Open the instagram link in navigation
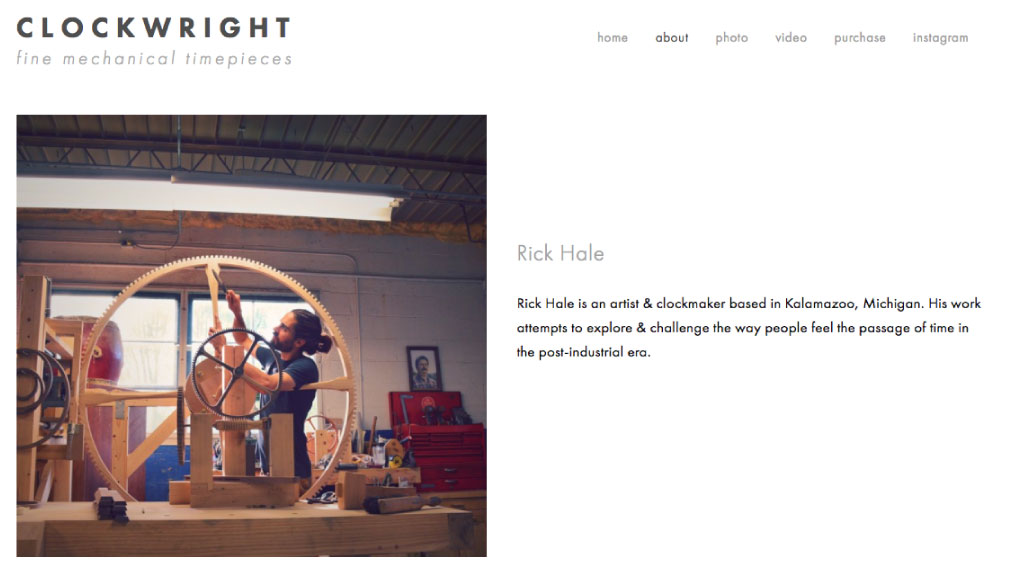This screenshot has width=1024, height=568. pos(940,38)
